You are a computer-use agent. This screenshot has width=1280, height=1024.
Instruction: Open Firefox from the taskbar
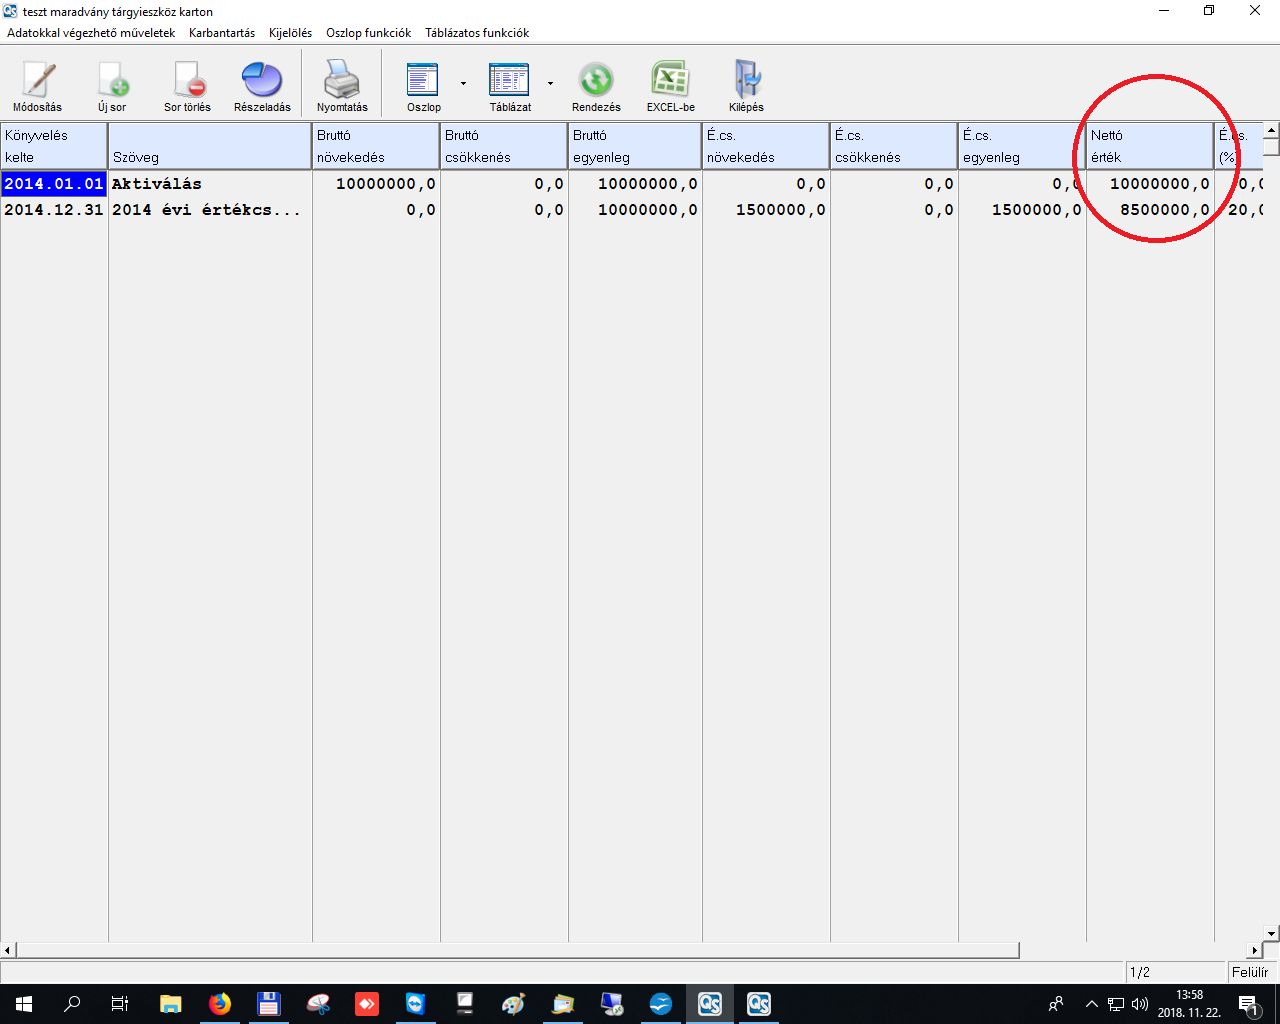coord(220,1004)
